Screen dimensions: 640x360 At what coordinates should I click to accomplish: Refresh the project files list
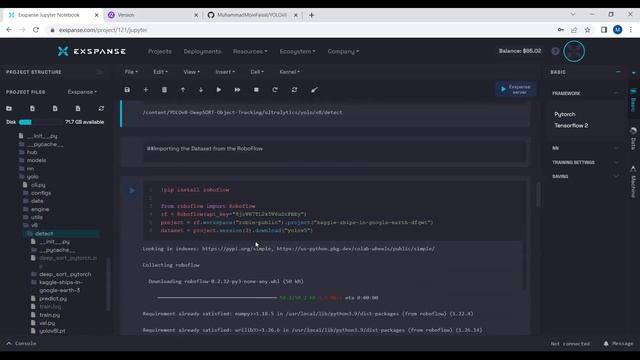101,108
